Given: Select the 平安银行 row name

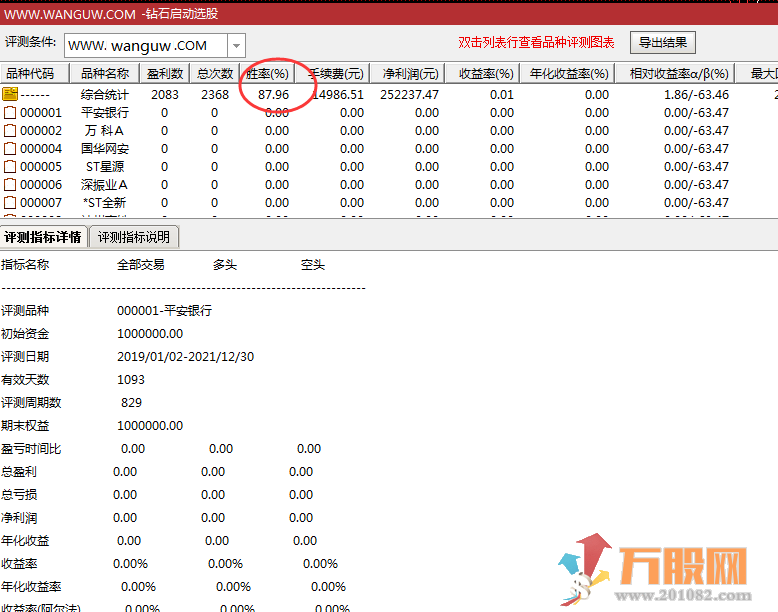Looking at the screenshot, I should point(105,113).
